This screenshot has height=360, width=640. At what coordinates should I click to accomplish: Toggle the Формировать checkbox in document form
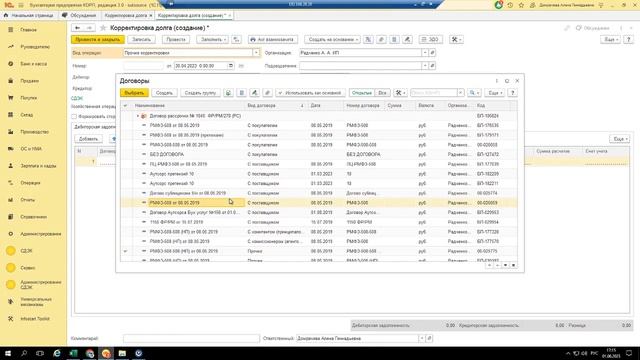74,117
